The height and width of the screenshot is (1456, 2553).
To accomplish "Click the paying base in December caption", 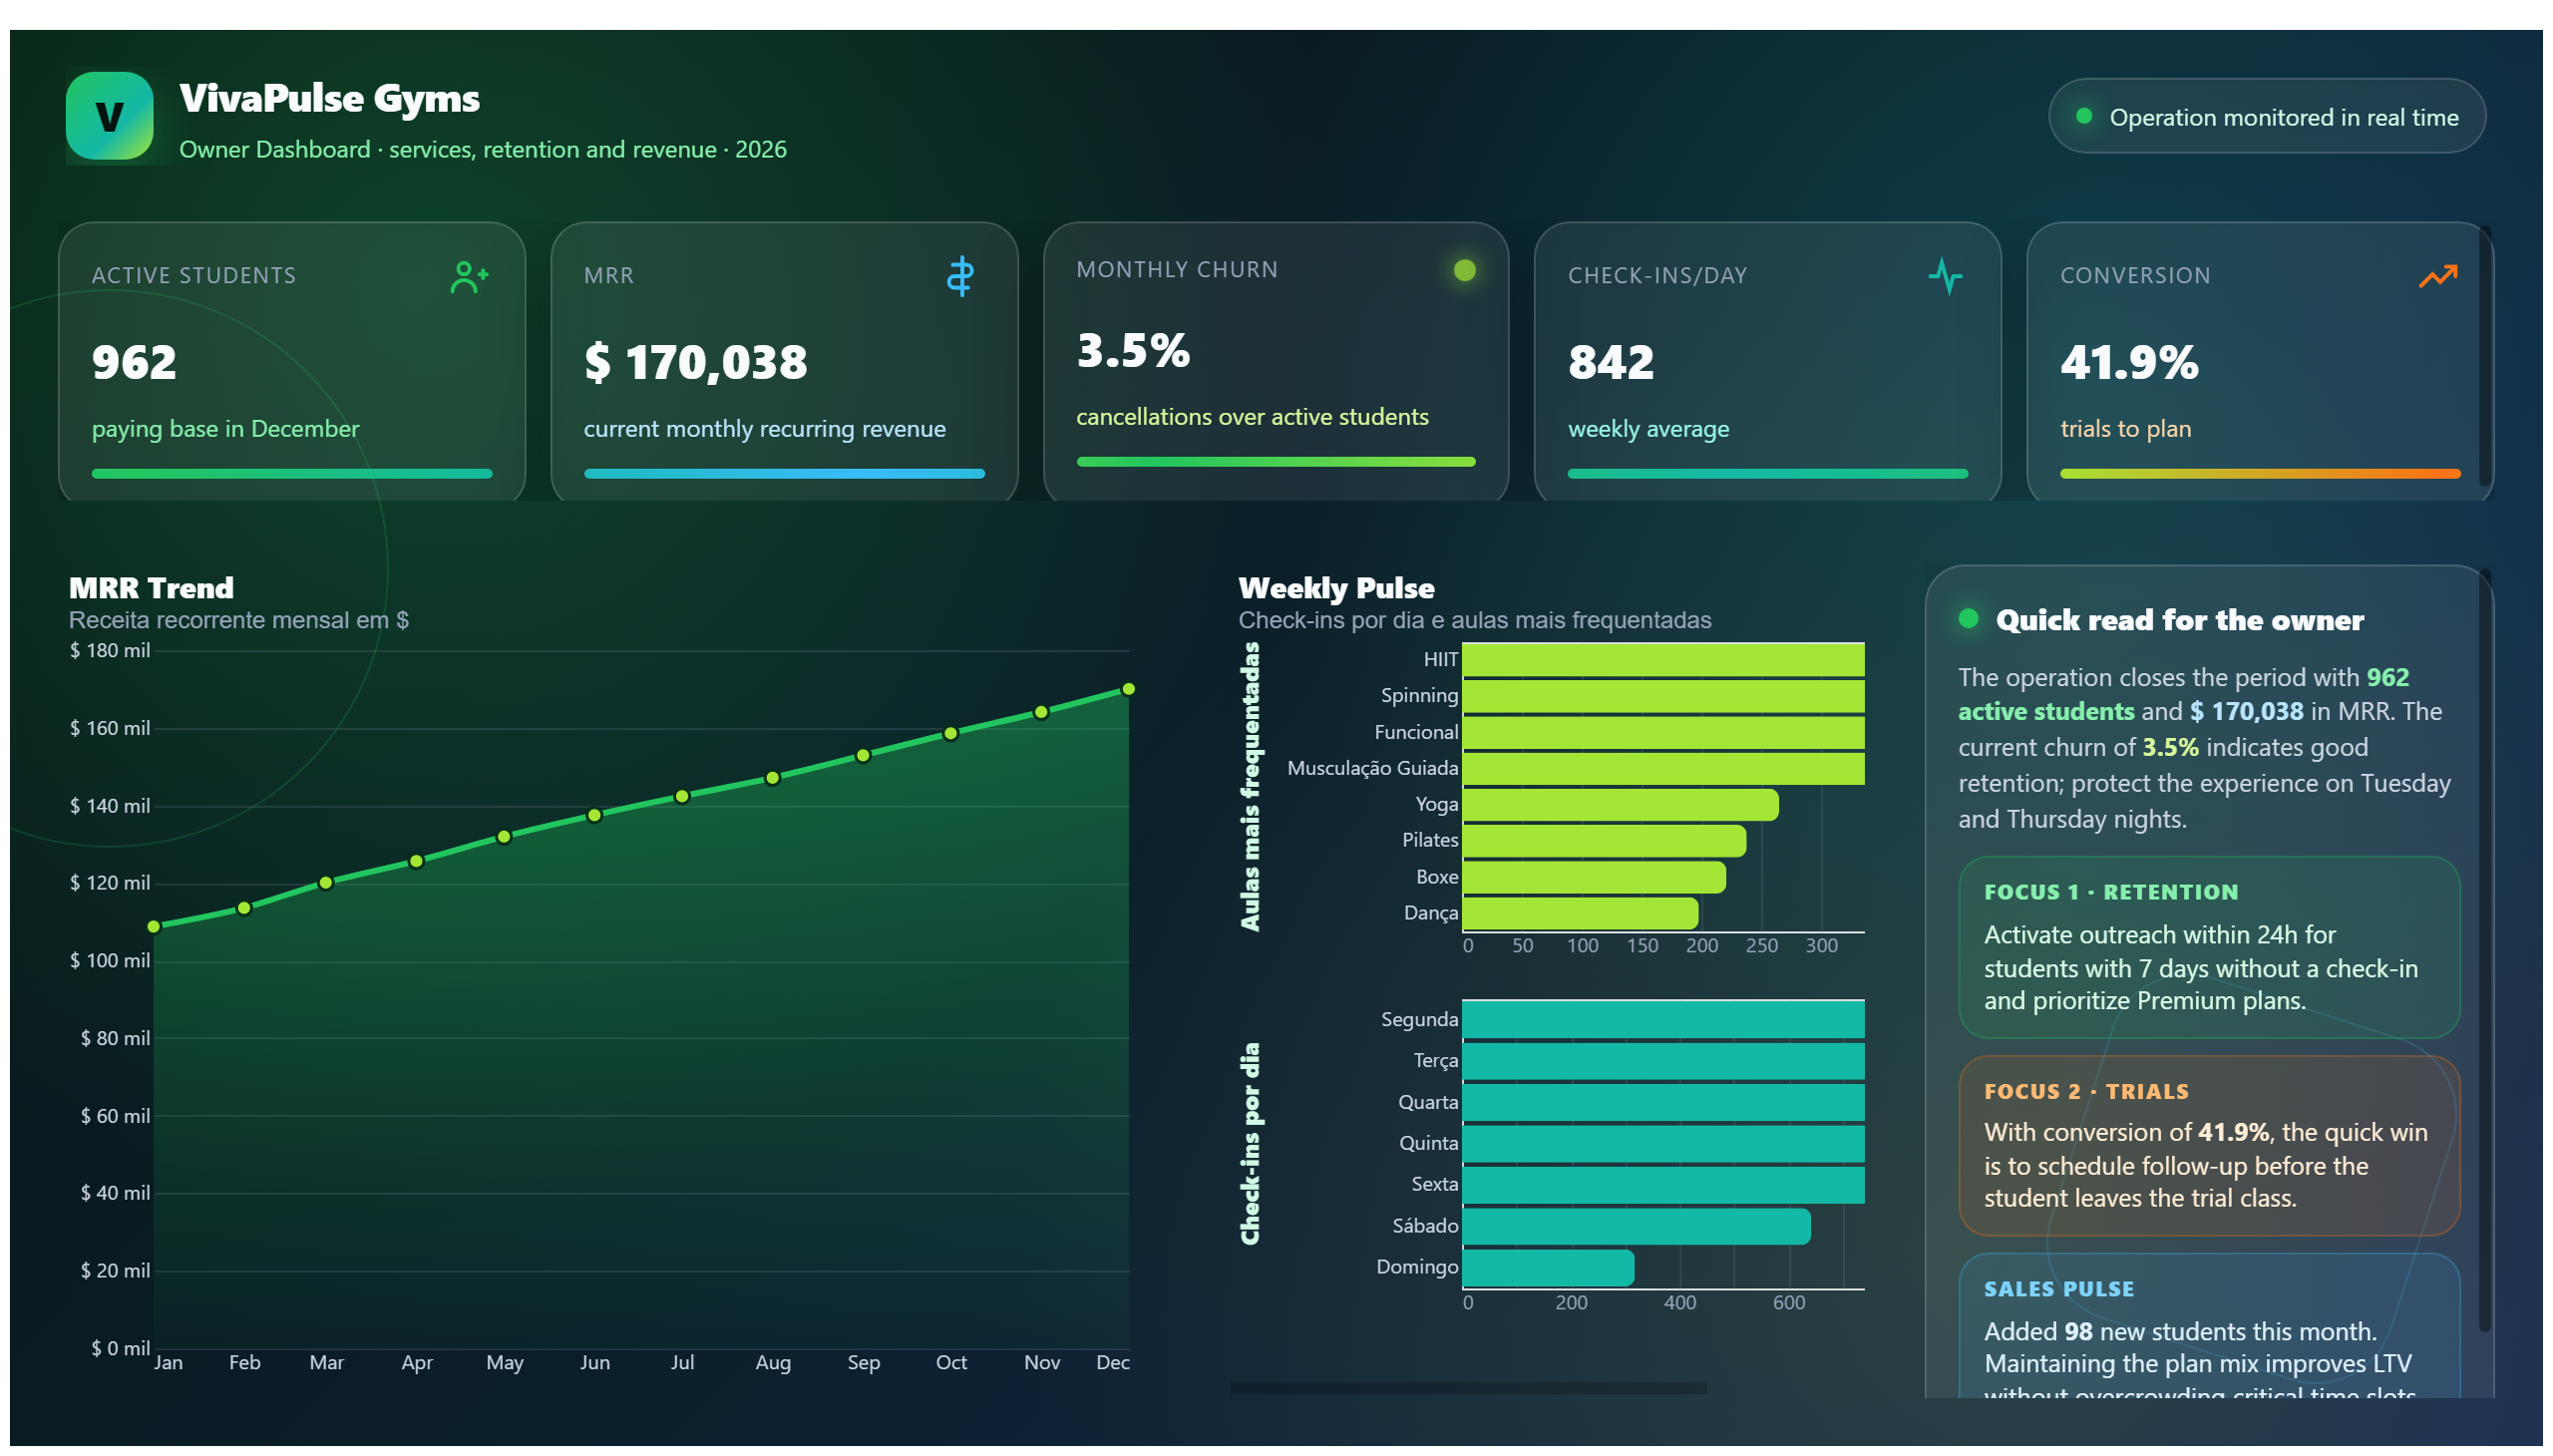I will point(225,429).
